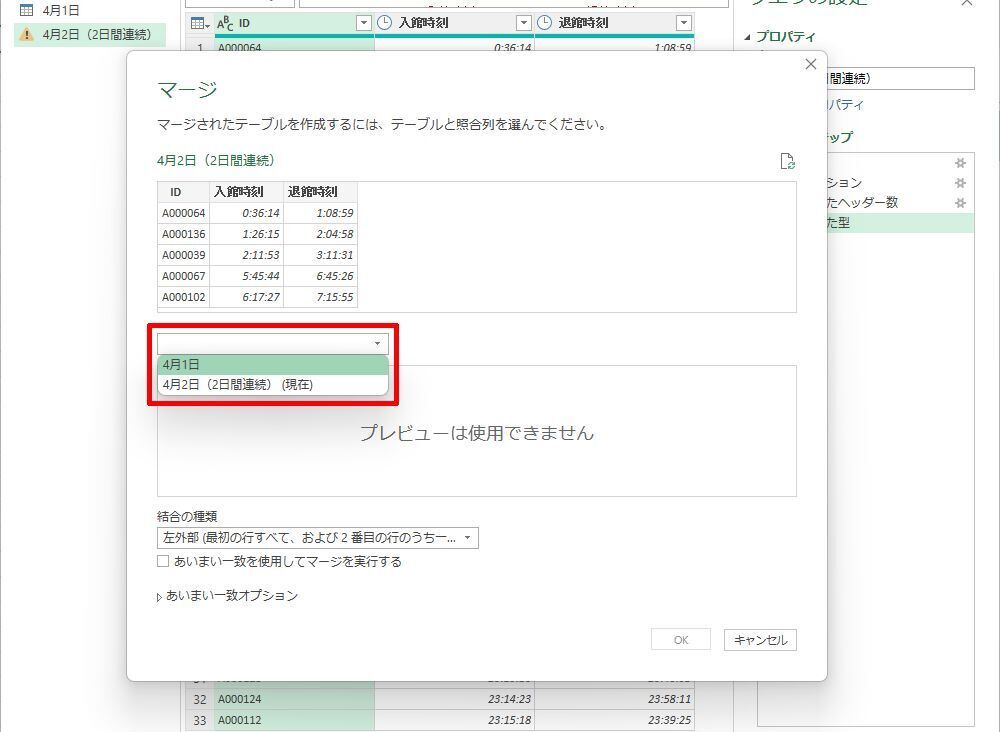Select the 退館時刻 column in the dialog preview
Screen dimensions: 1000x732
321,192
